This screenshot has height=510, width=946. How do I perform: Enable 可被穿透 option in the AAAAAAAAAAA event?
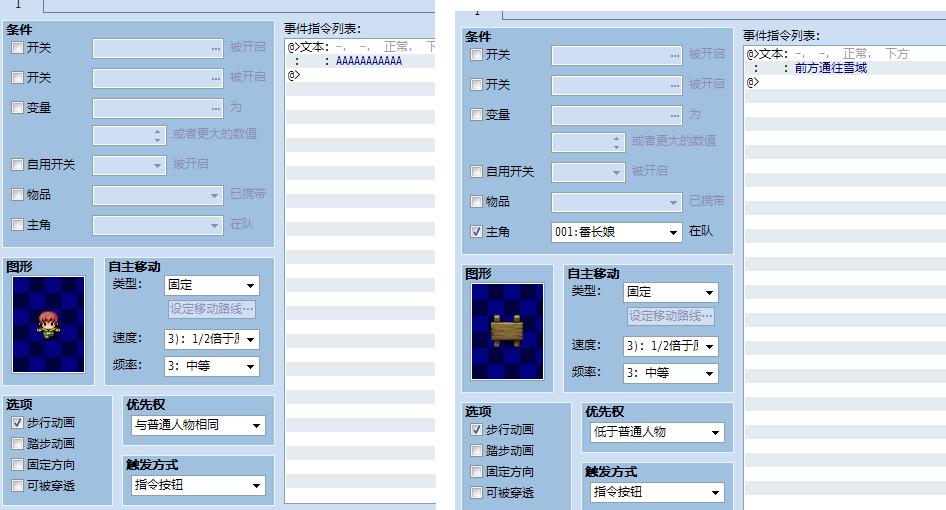pyautogui.click(x=17, y=485)
